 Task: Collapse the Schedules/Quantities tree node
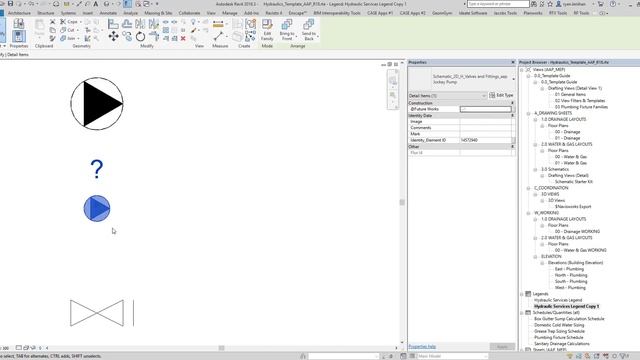[522, 313]
